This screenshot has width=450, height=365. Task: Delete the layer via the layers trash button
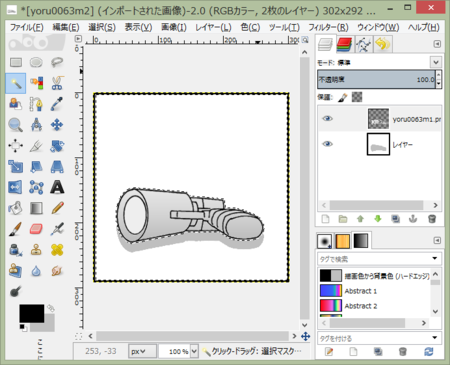click(432, 219)
